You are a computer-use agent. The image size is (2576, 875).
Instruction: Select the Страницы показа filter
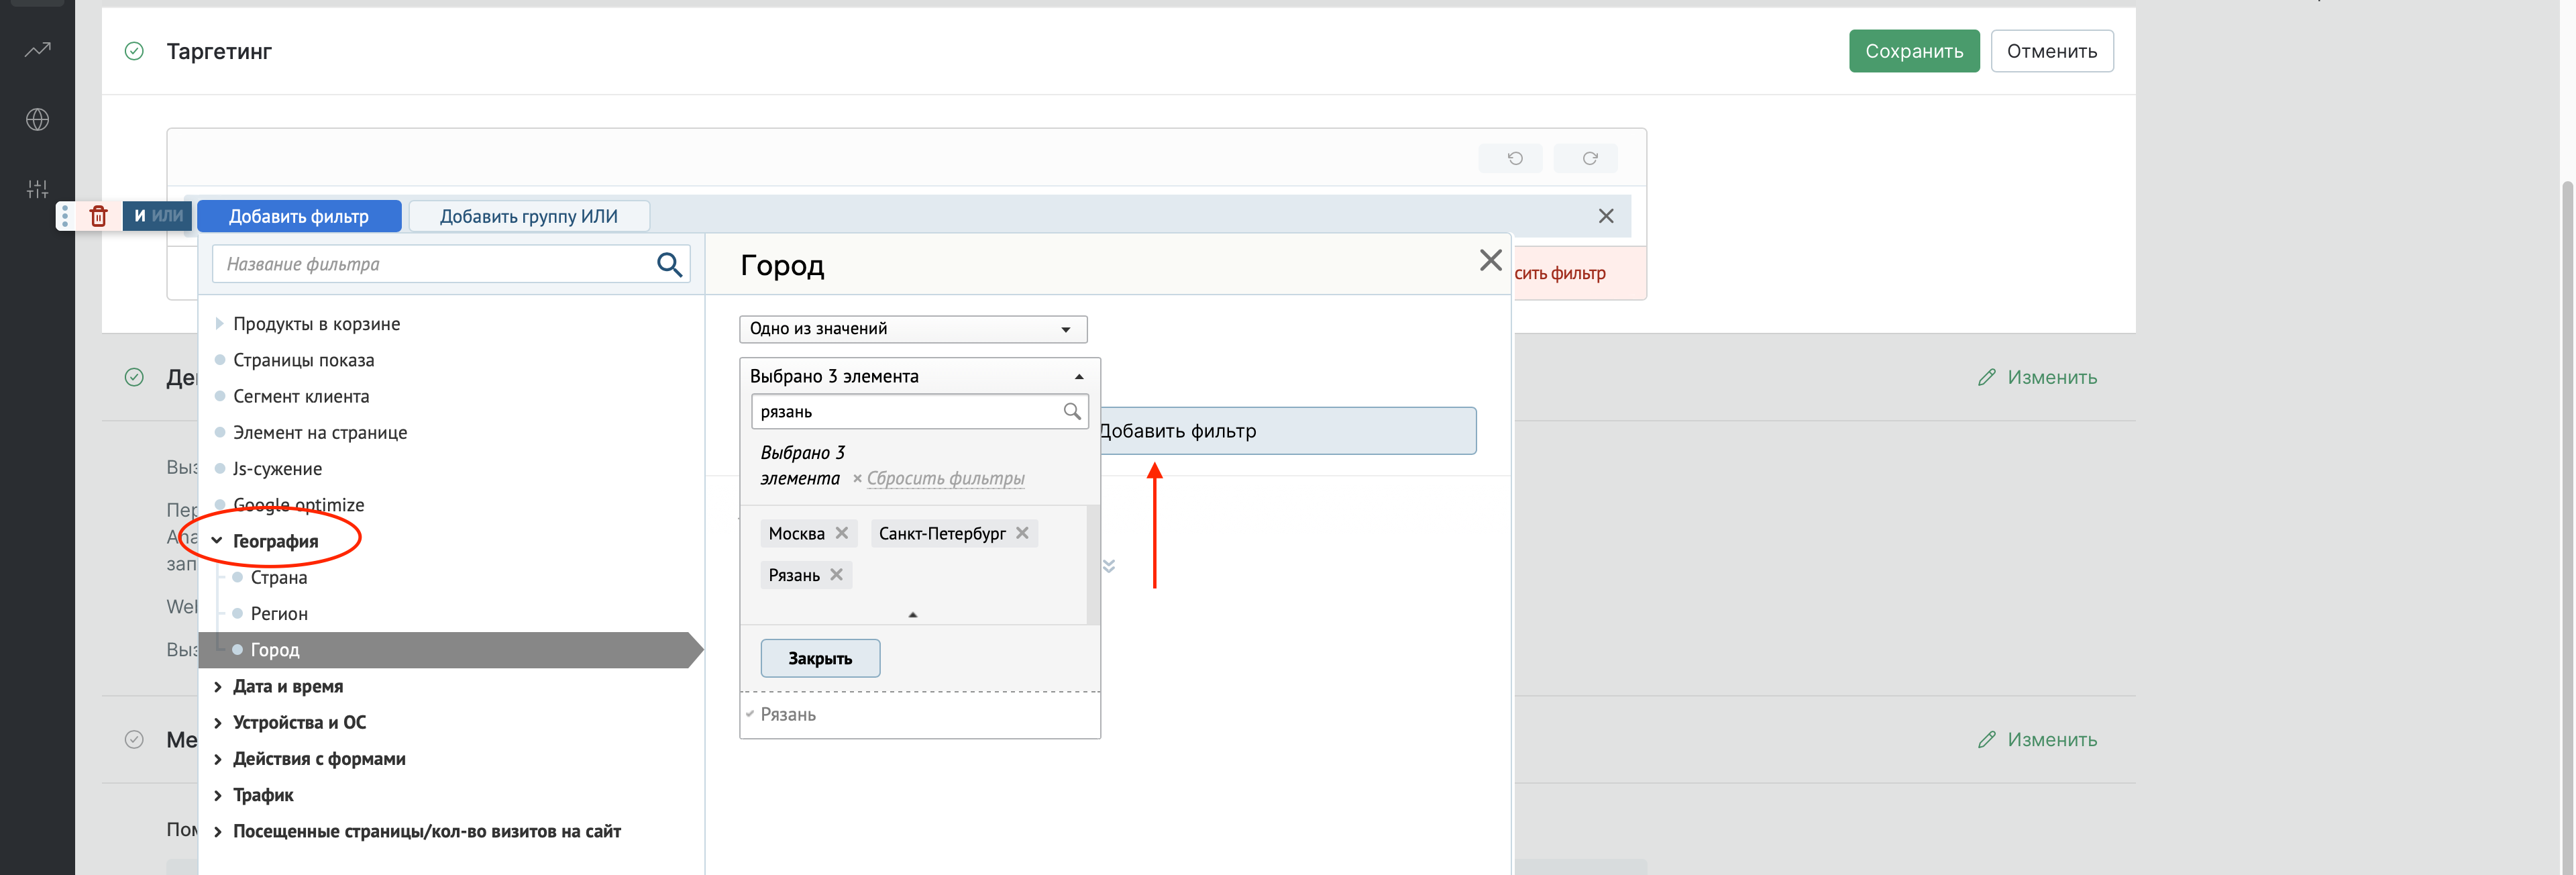[x=303, y=360]
